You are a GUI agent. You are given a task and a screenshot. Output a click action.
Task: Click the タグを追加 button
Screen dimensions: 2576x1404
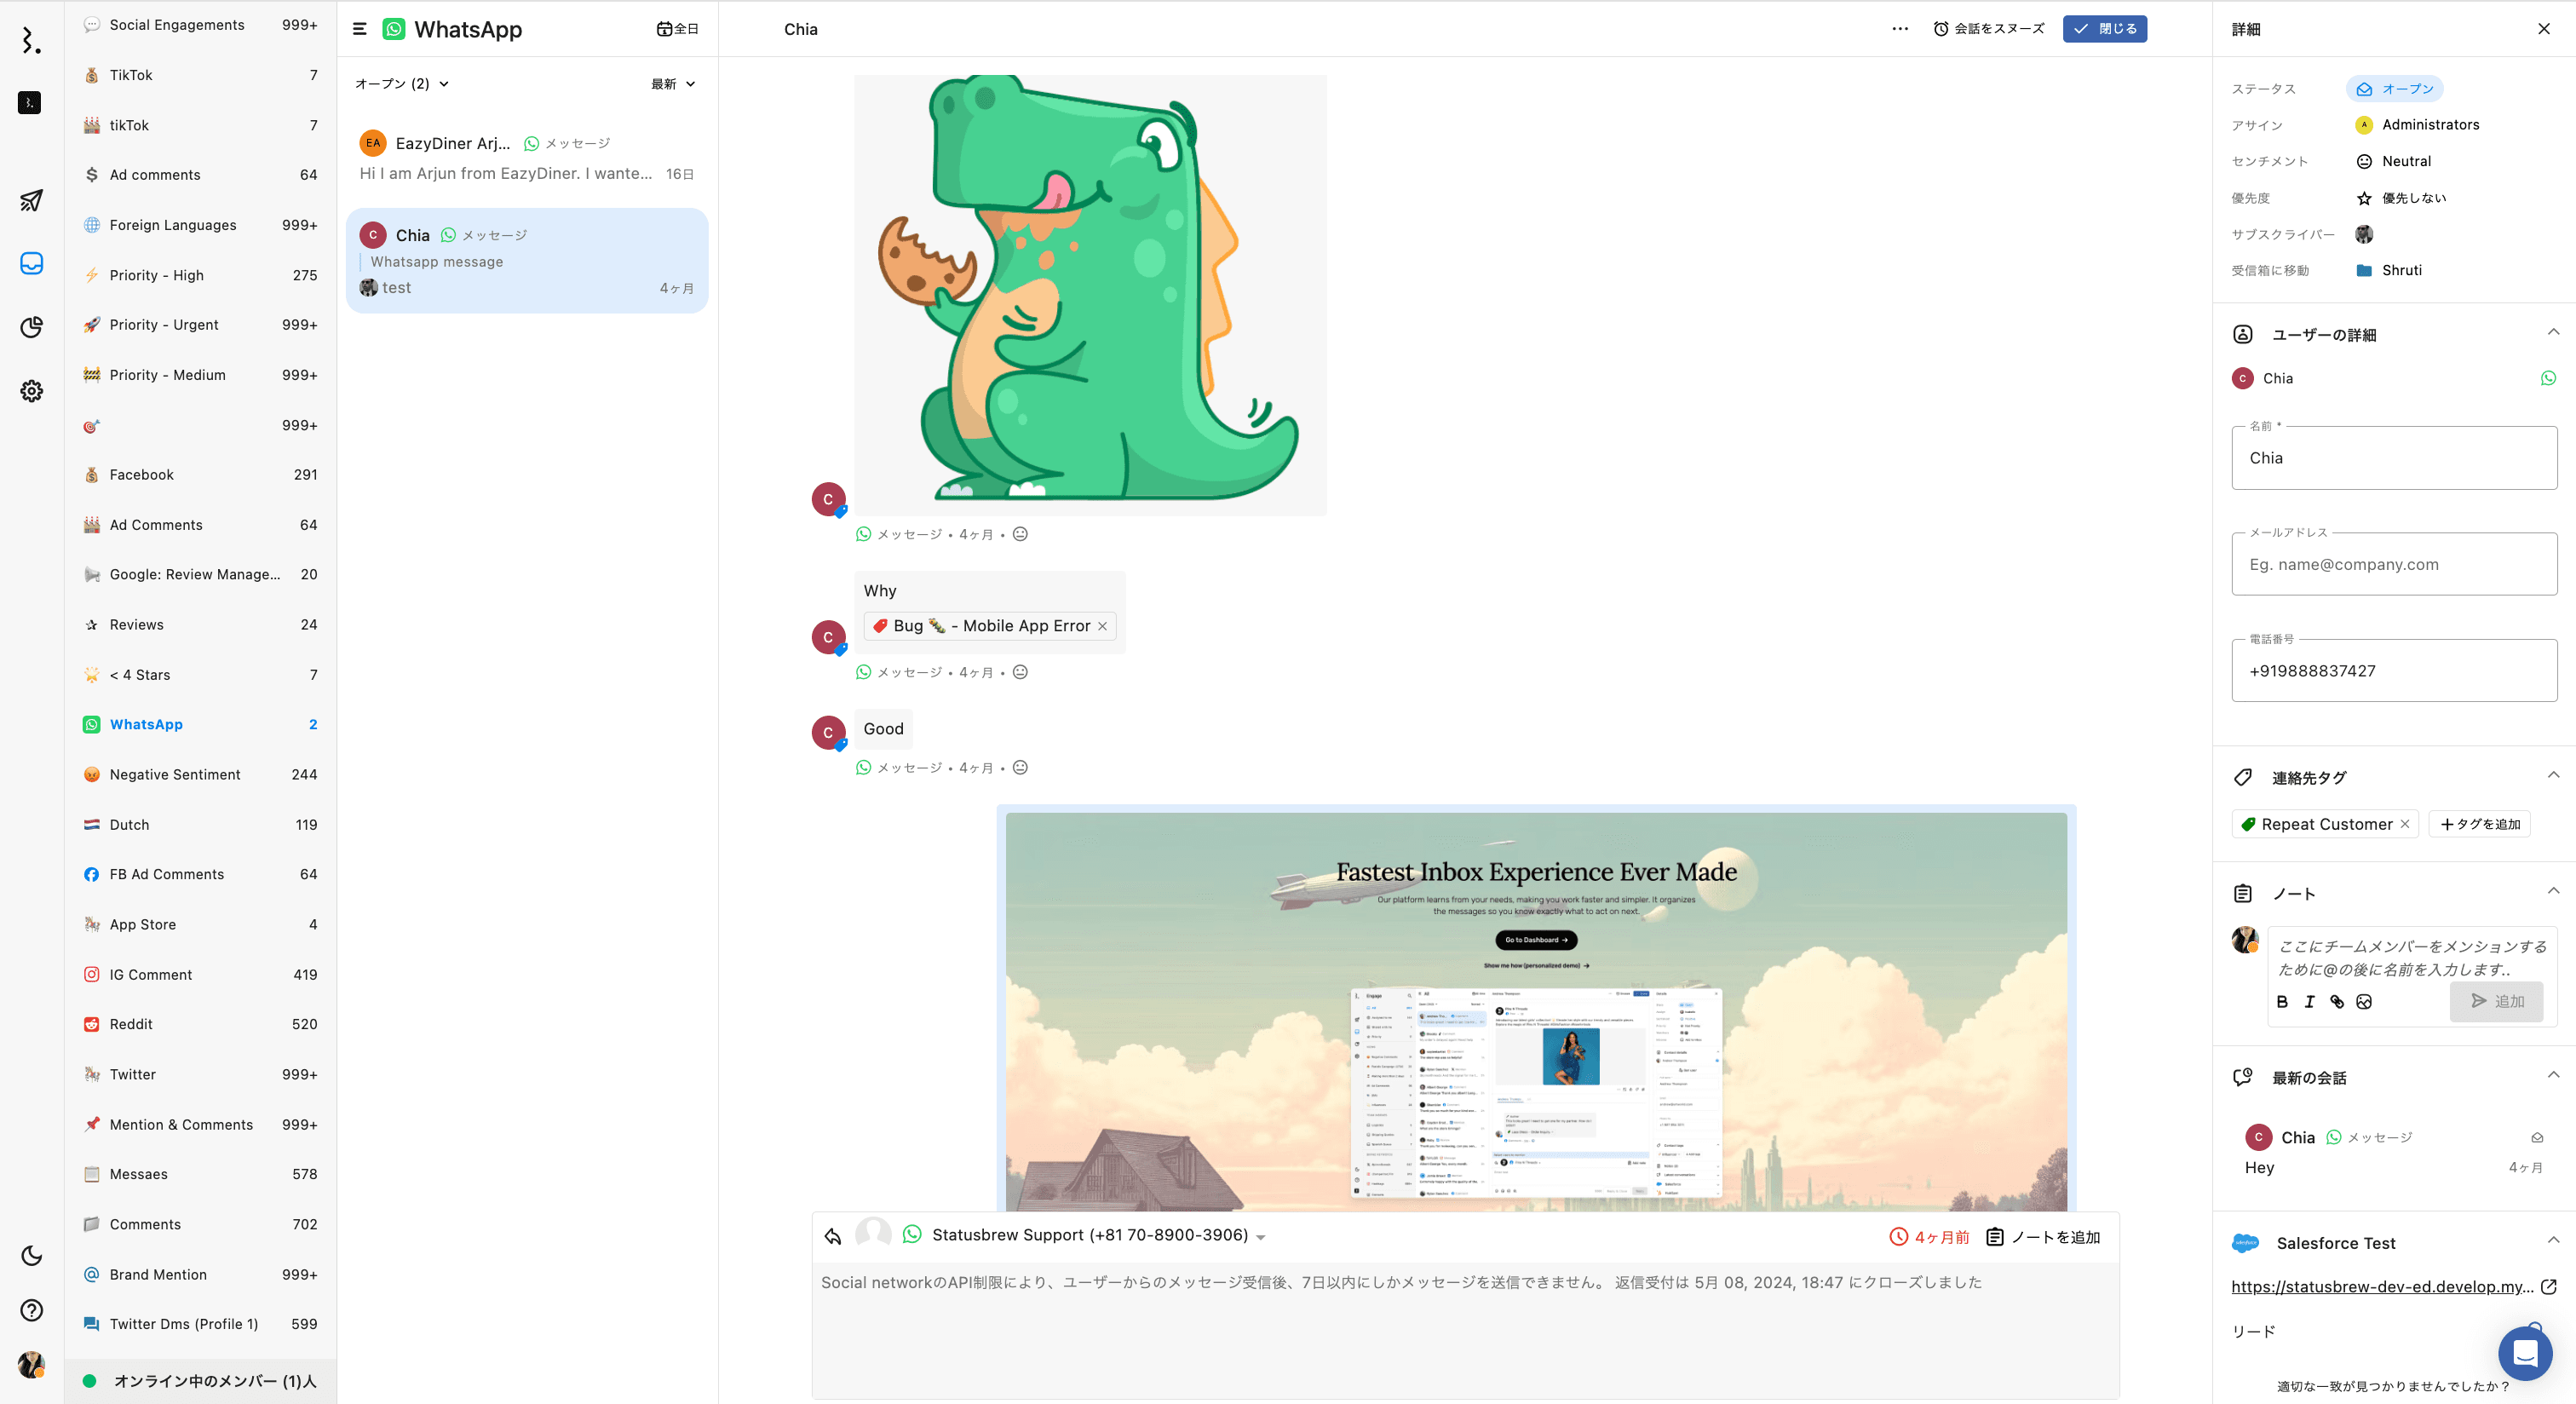(x=2479, y=824)
